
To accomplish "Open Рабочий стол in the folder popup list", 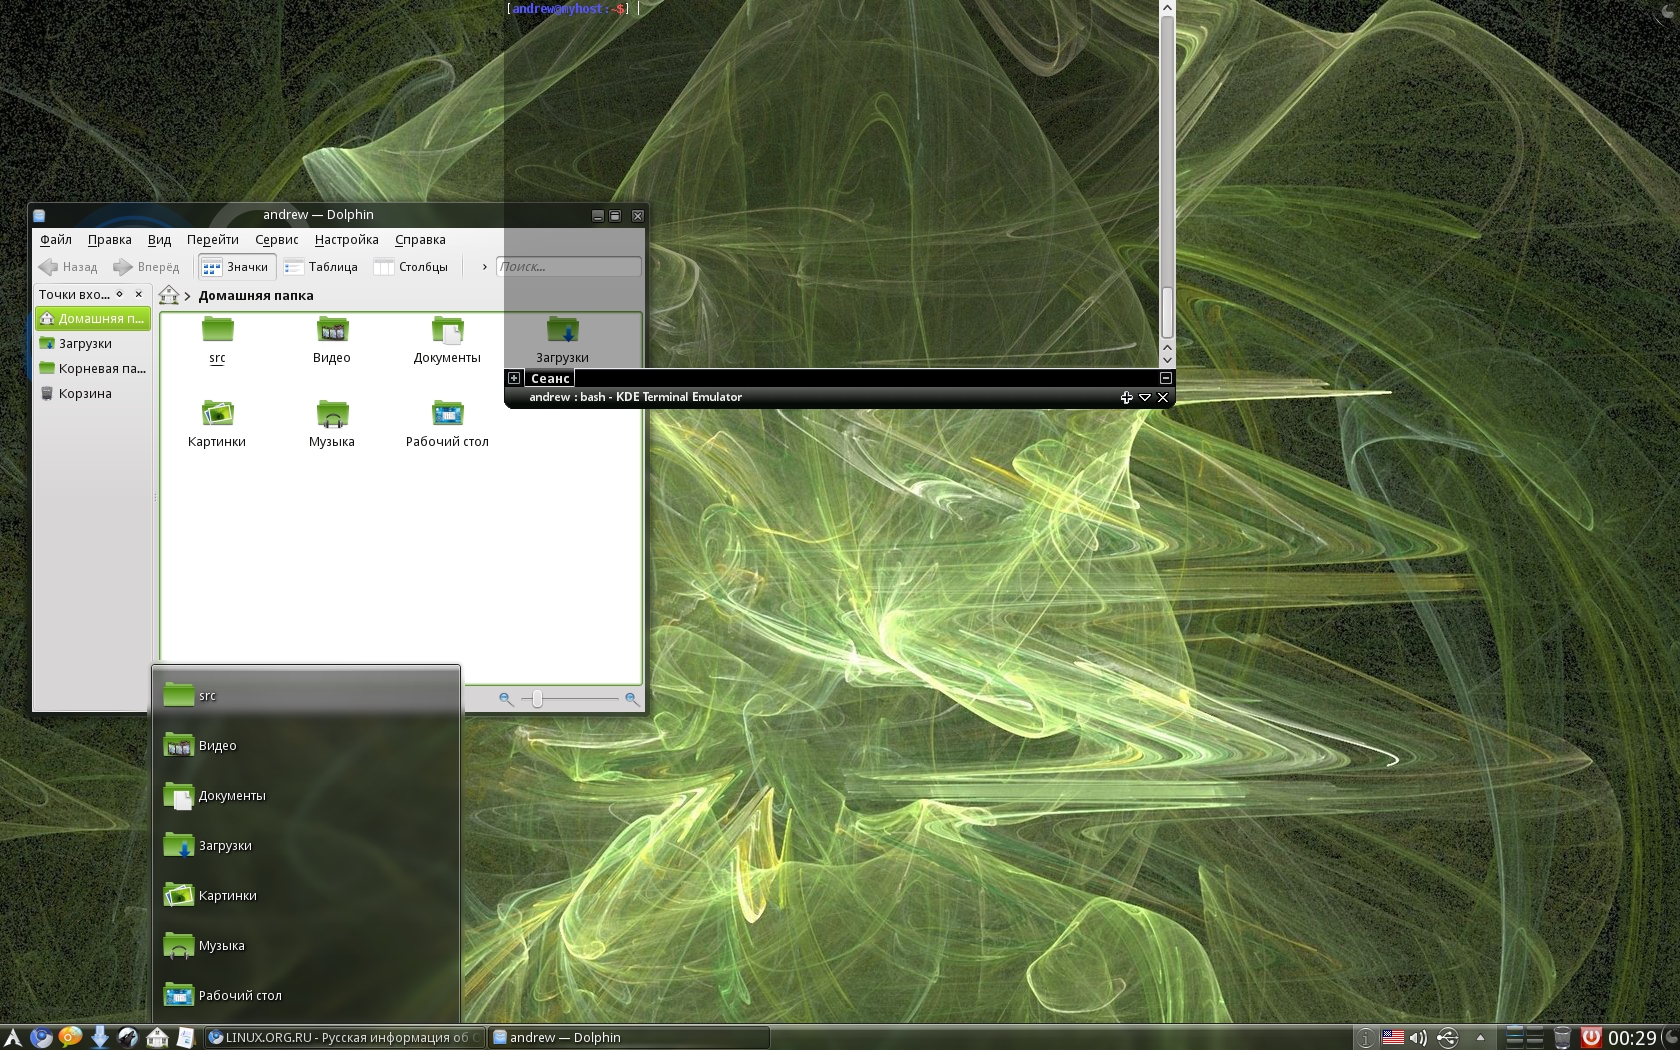I will [x=306, y=995].
